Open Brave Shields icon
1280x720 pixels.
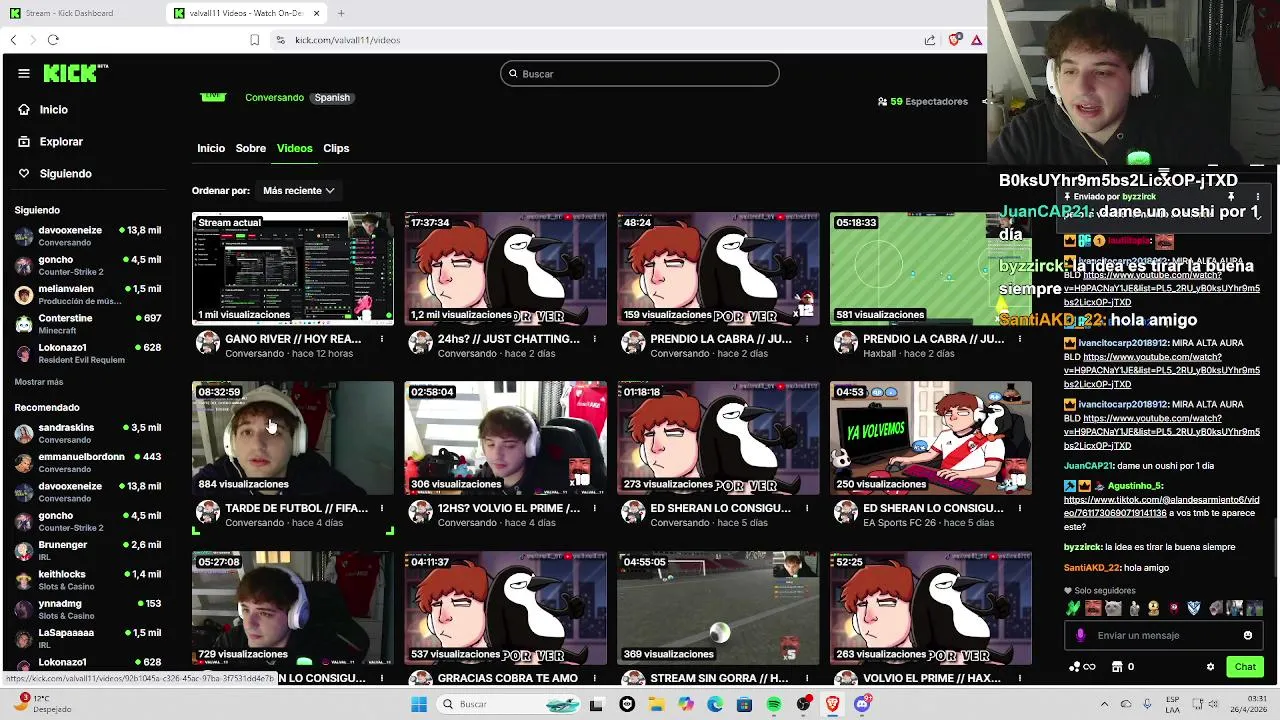click(x=954, y=40)
